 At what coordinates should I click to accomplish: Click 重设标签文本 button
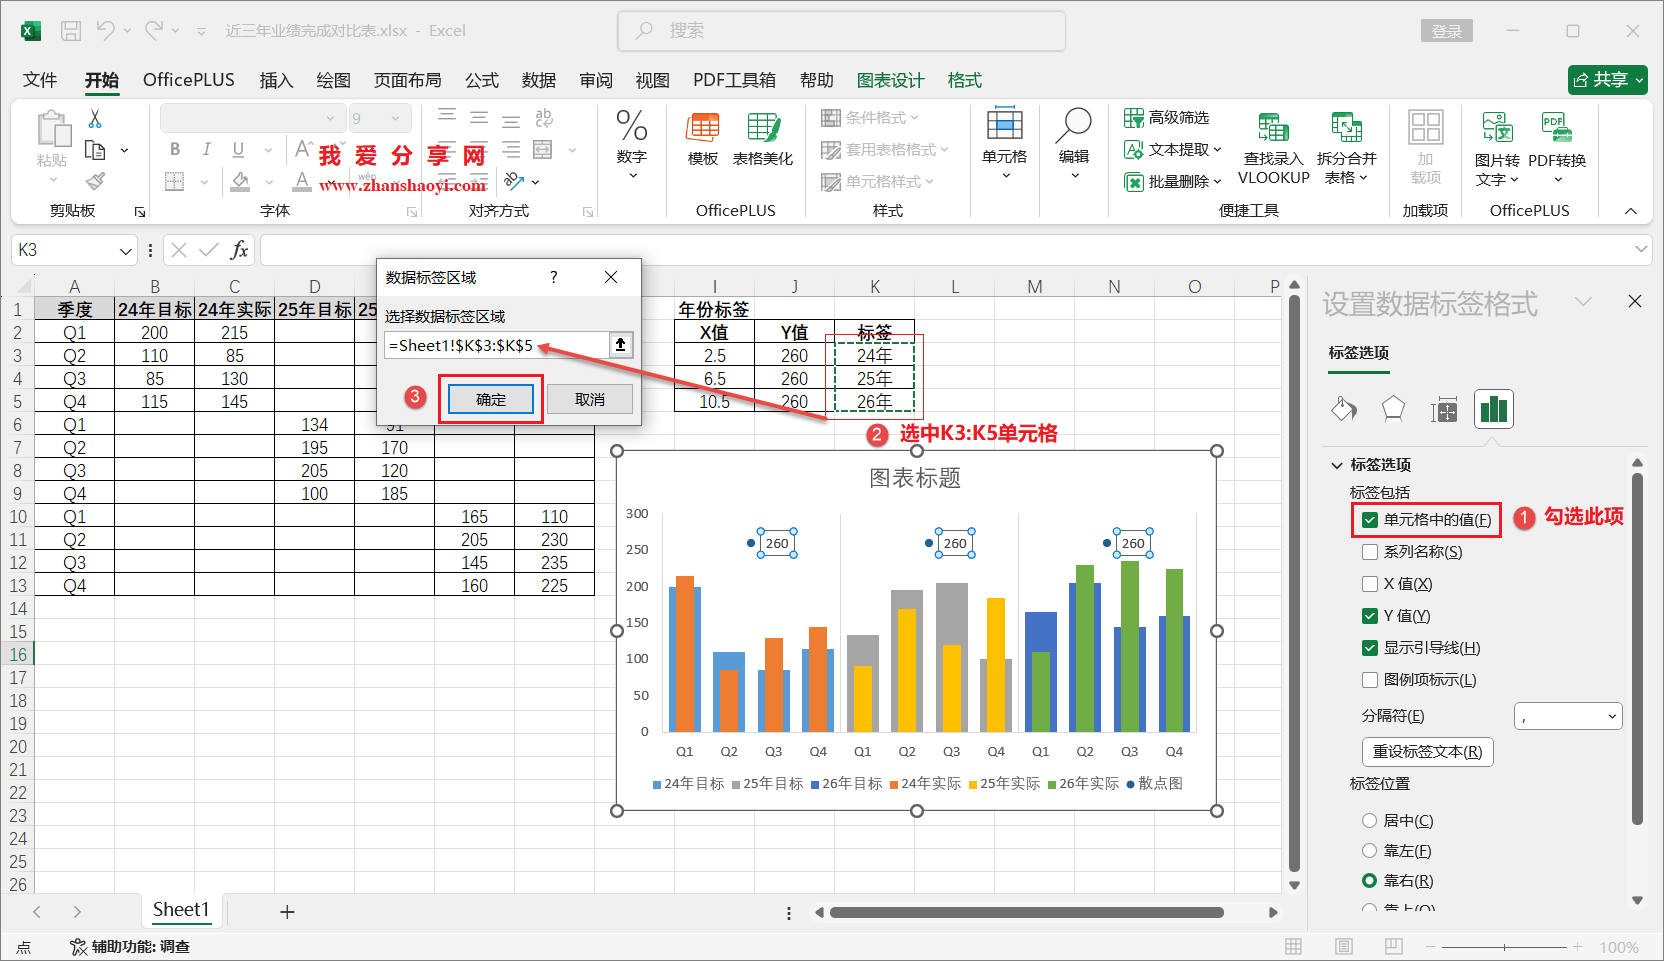point(1428,752)
